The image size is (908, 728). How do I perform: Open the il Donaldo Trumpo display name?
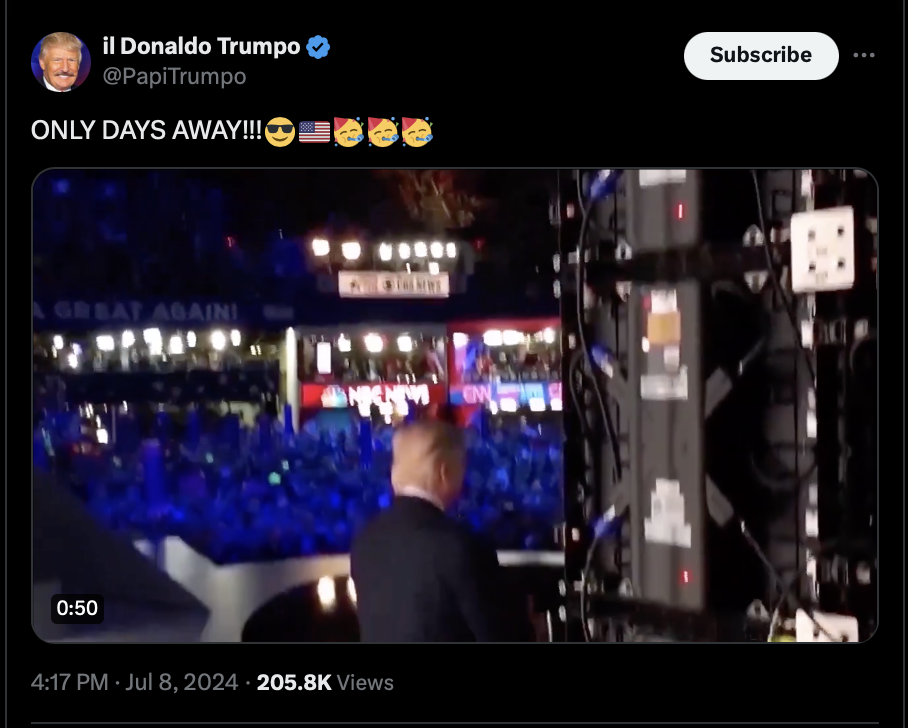pos(202,46)
